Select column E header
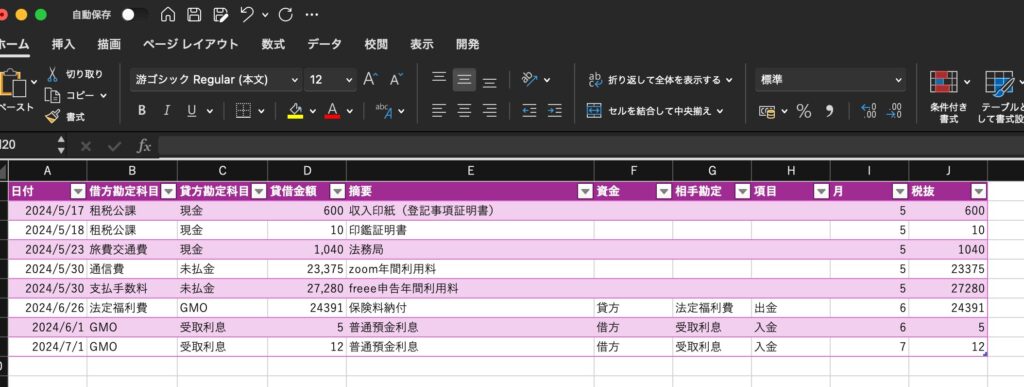1024x387 pixels. [470, 171]
